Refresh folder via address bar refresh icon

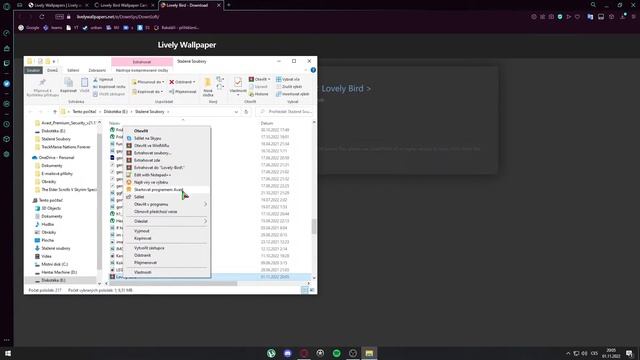[246, 111]
